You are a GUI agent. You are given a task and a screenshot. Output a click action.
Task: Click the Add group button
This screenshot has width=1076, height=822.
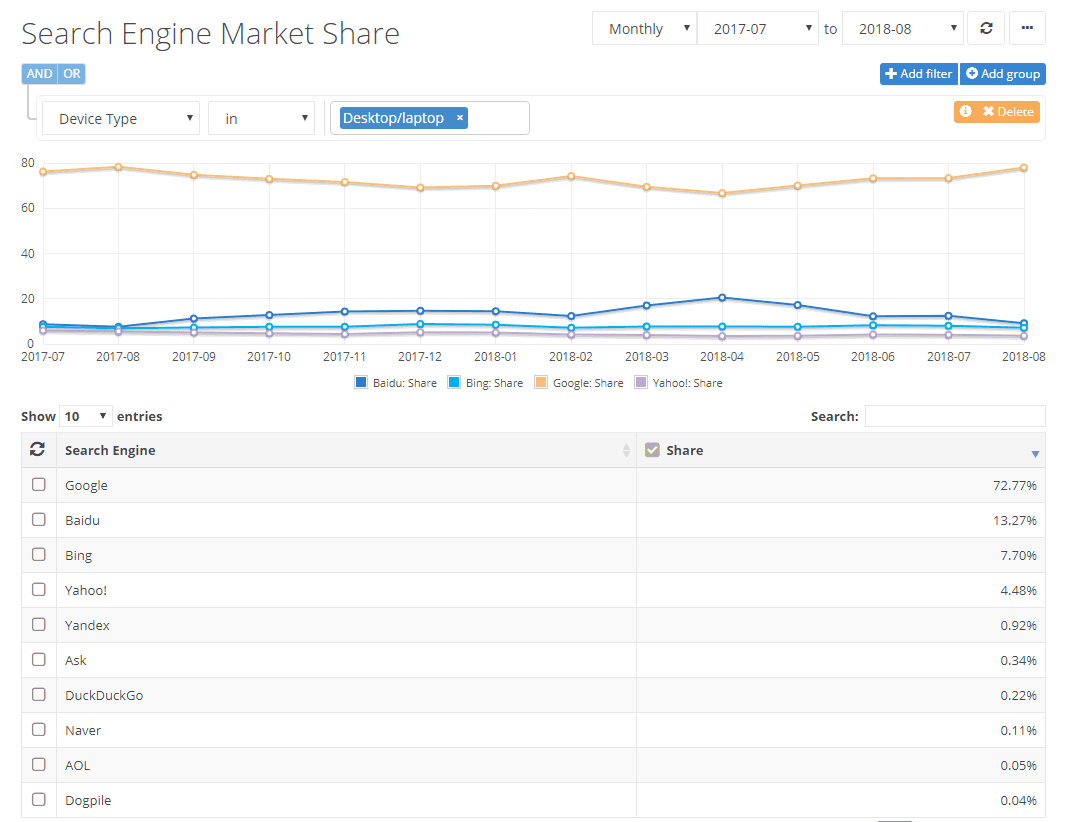click(x=1003, y=73)
